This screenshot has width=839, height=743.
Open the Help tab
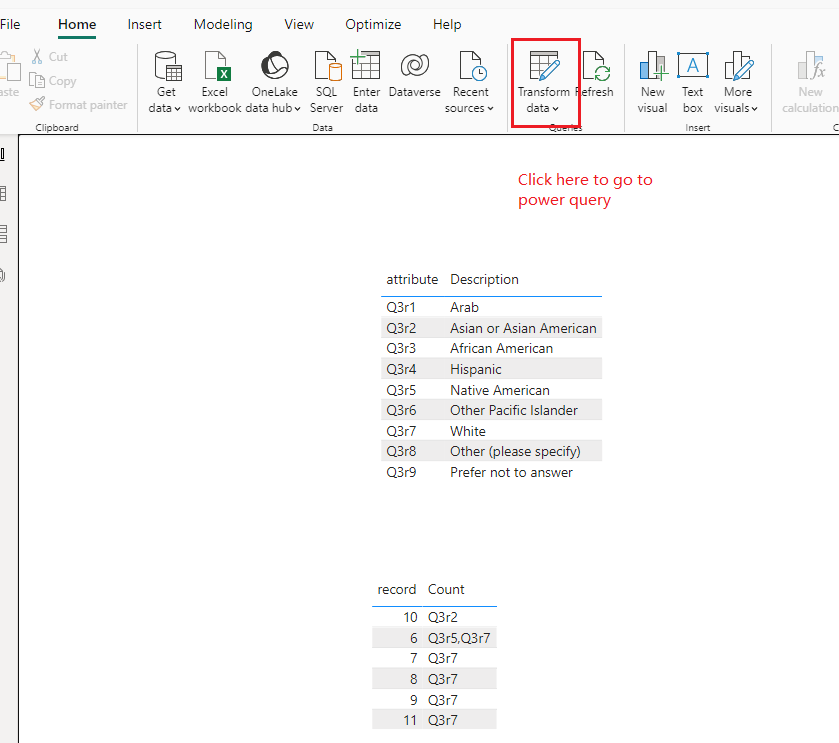(447, 25)
